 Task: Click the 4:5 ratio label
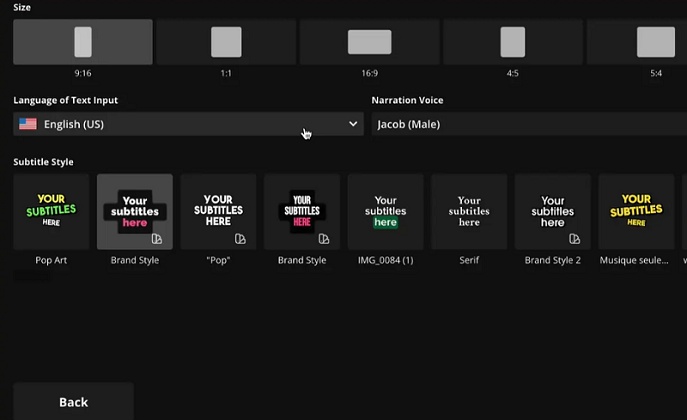513,73
